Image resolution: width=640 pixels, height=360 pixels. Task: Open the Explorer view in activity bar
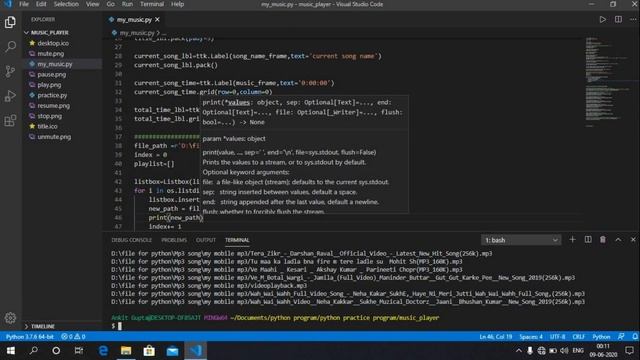10,22
